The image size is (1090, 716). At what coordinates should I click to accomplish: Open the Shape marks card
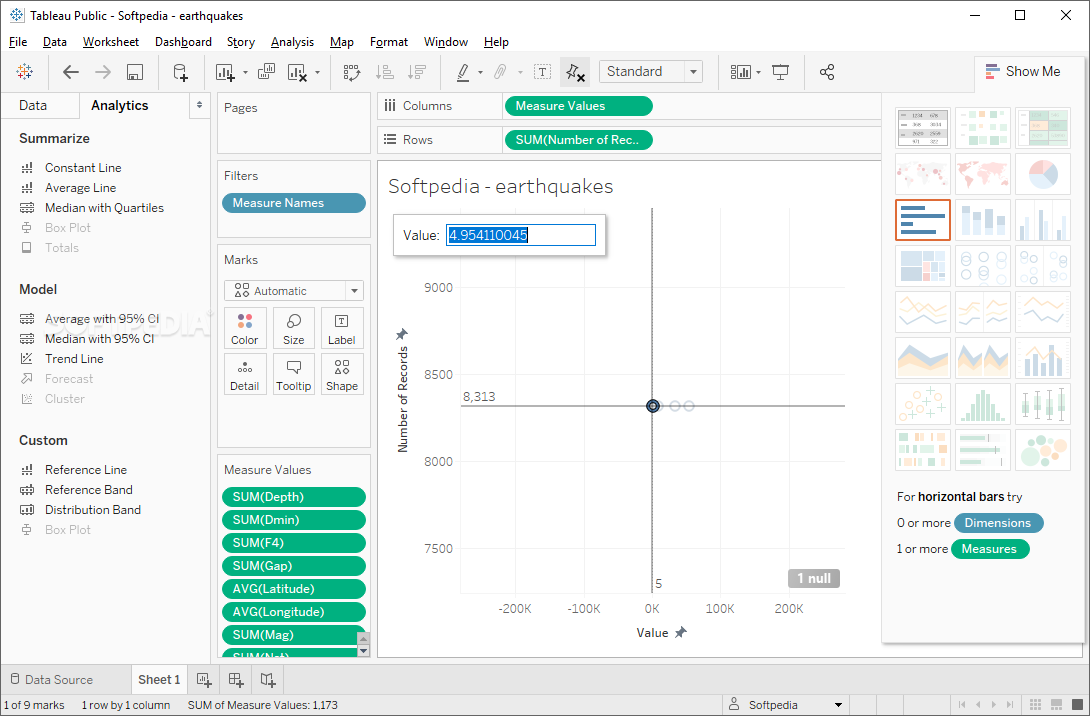[342, 374]
